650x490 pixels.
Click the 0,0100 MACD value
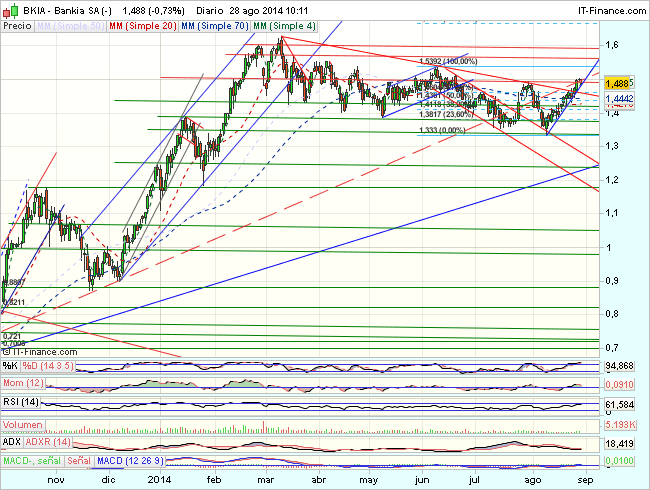(x=619, y=461)
